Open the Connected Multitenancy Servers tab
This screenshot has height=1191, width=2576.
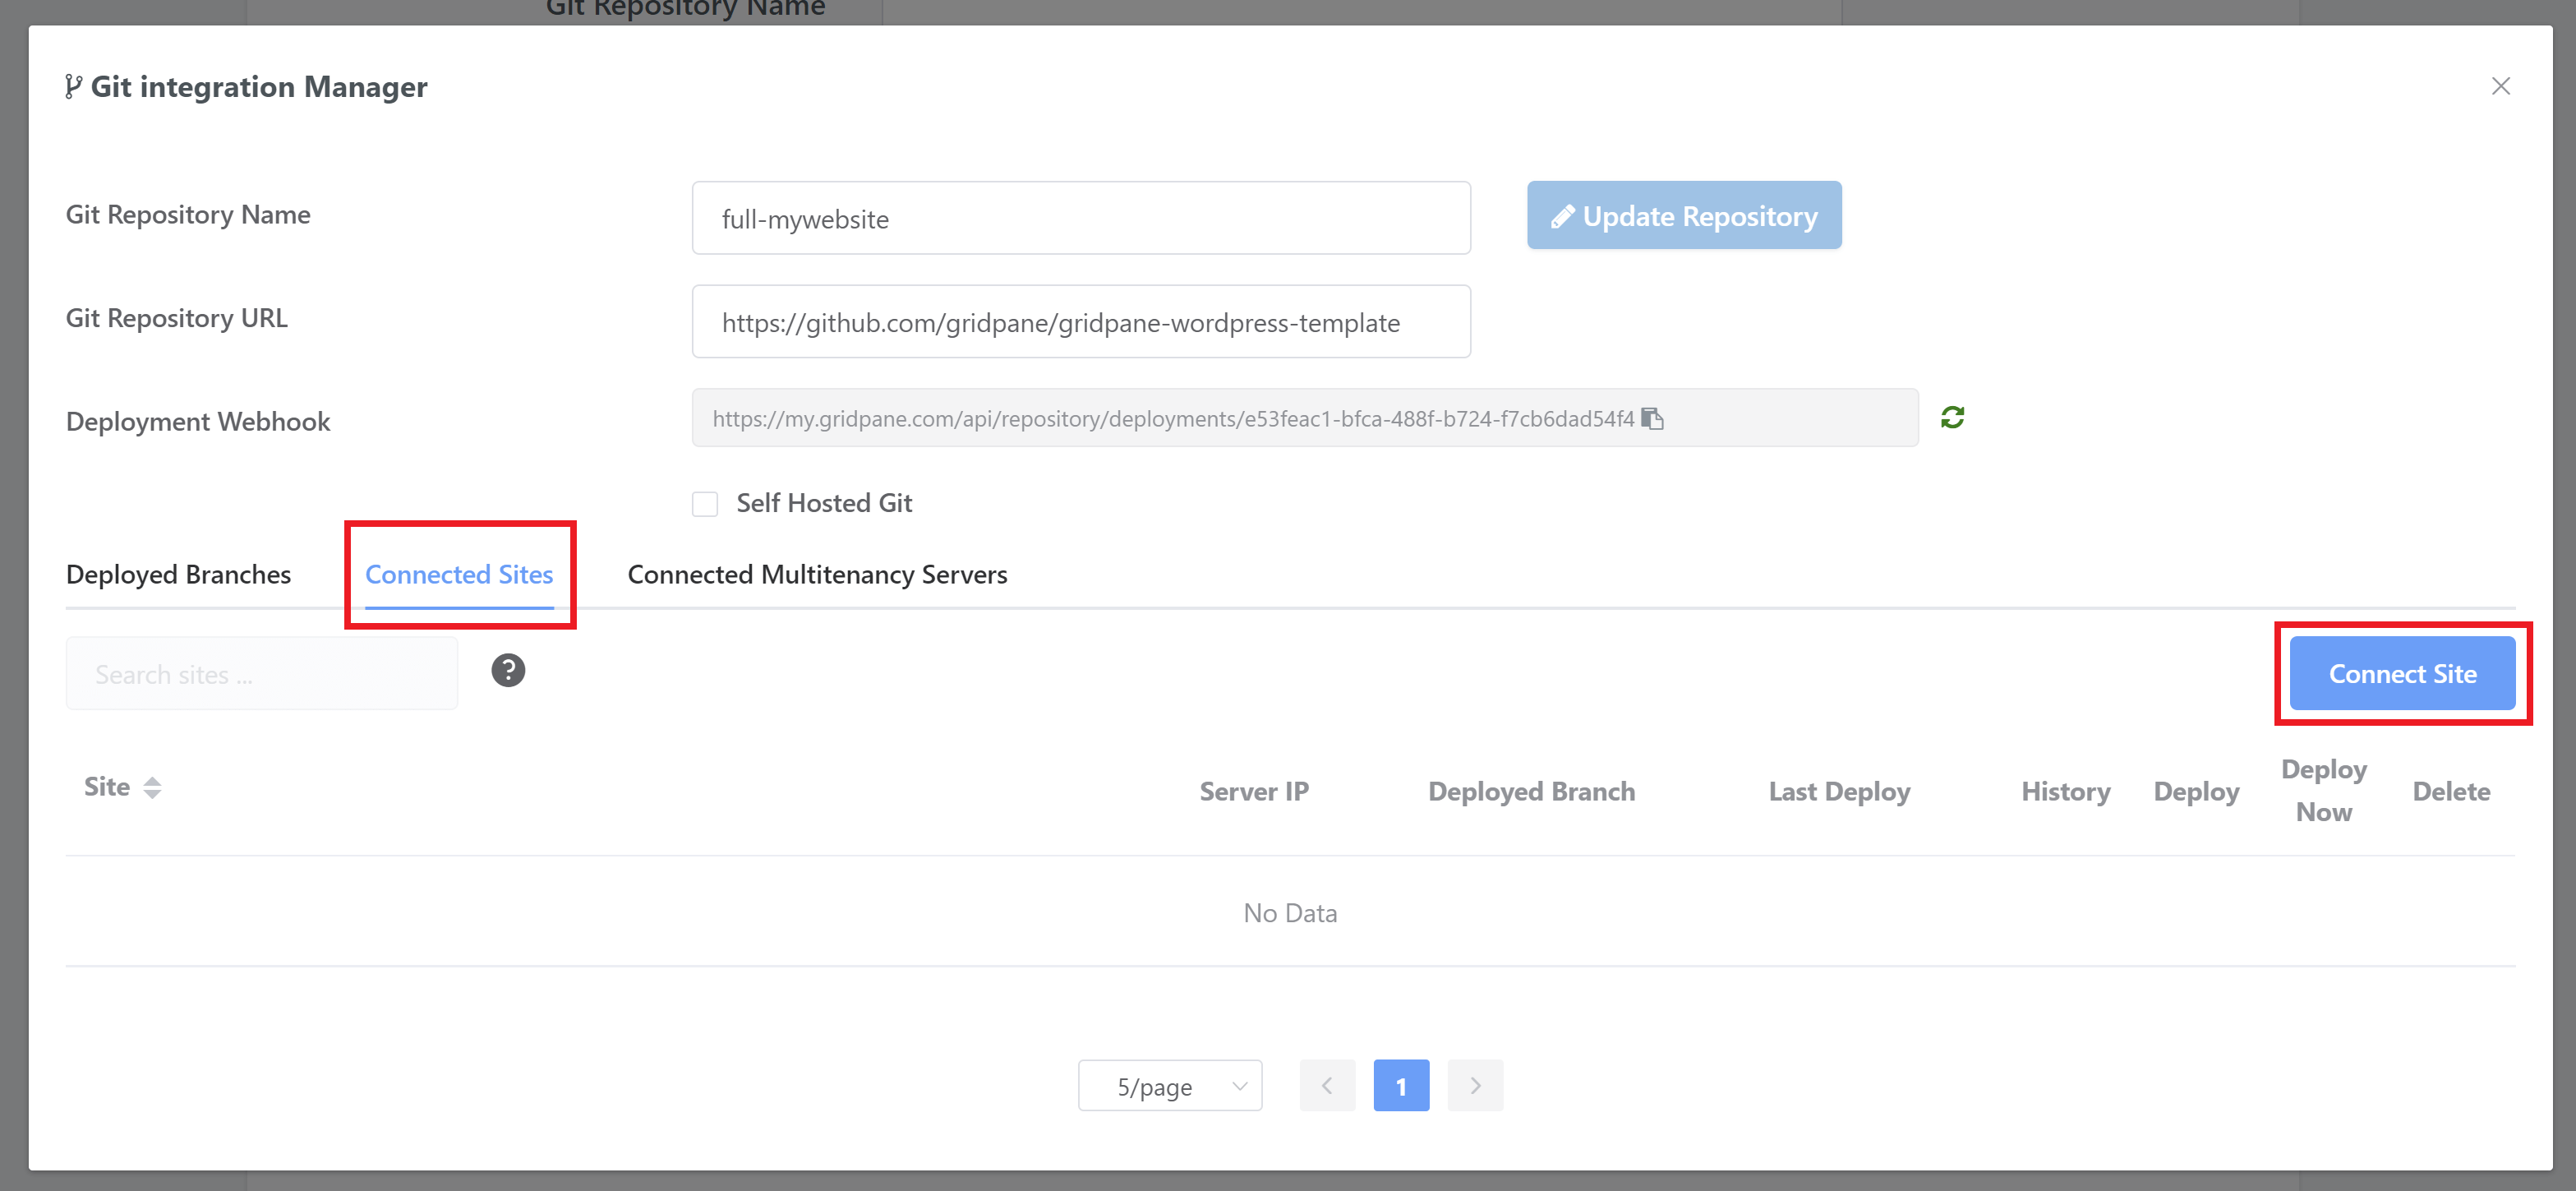[817, 575]
